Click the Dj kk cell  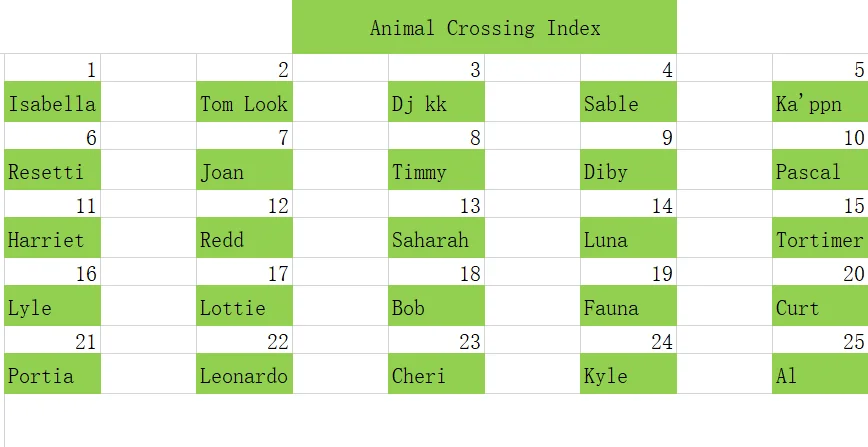(x=436, y=102)
